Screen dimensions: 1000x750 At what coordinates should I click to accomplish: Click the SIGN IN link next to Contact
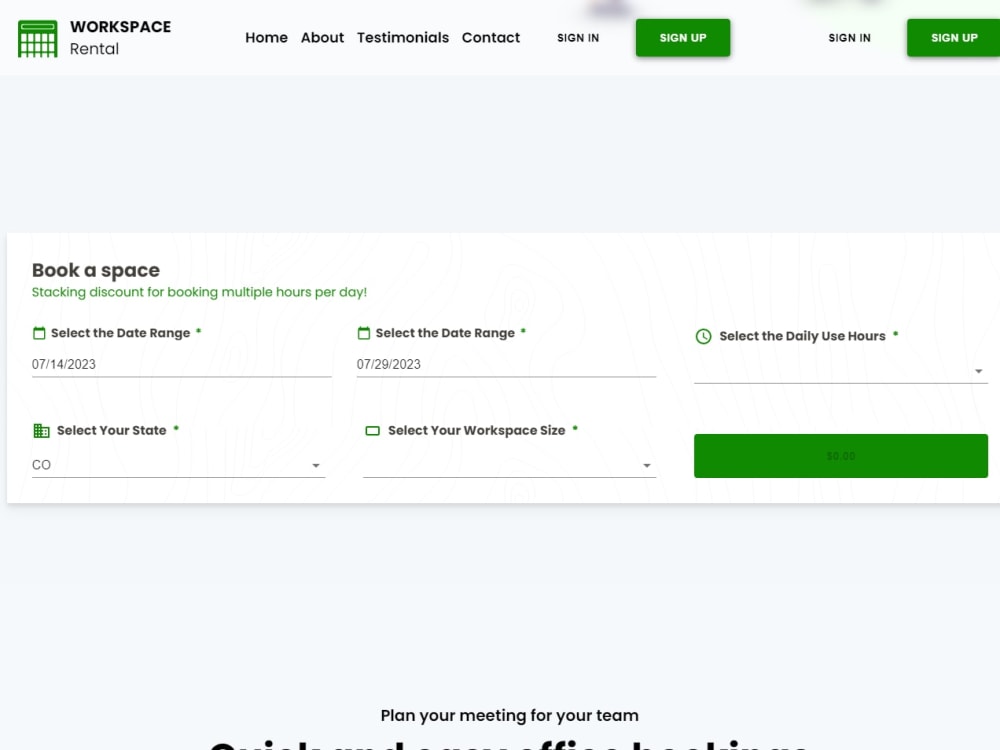click(578, 38)
